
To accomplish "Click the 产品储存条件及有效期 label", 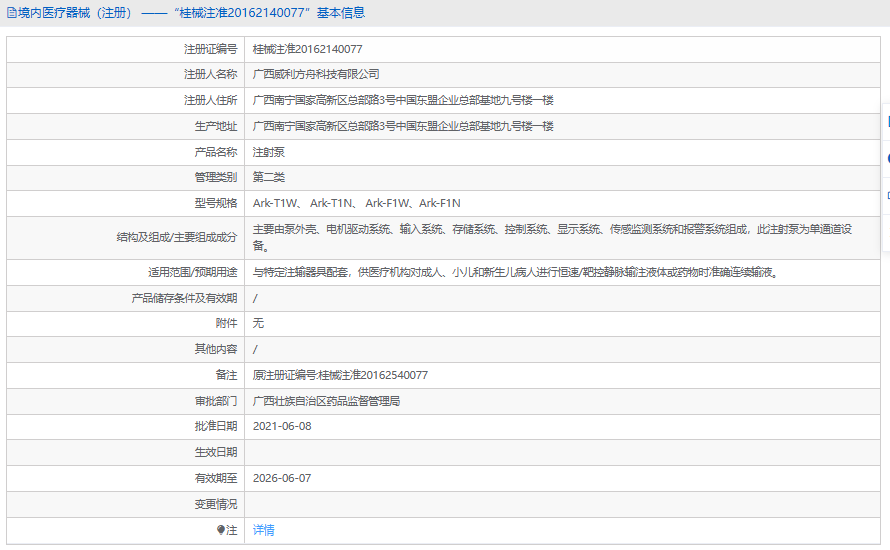I will [x=184, y=298].
